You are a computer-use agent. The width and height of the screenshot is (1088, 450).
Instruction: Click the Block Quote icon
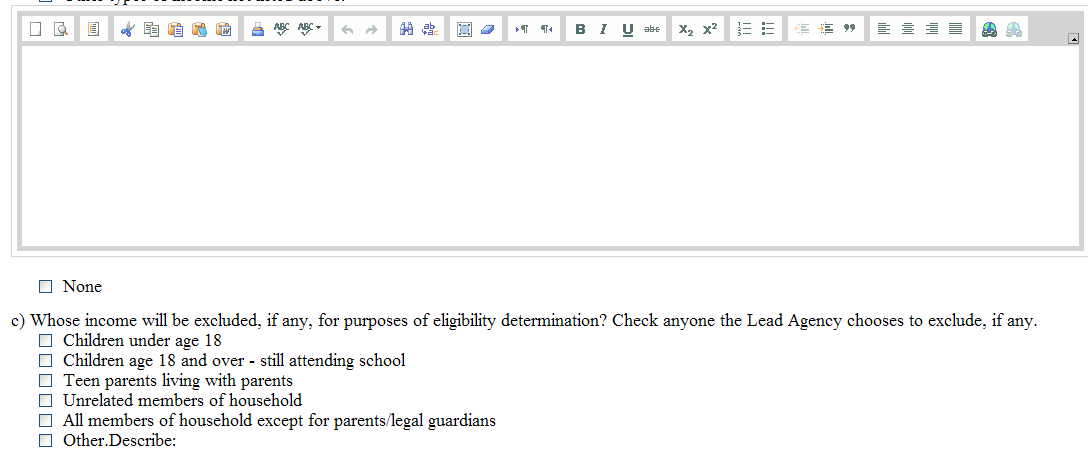tap(849, 29)
